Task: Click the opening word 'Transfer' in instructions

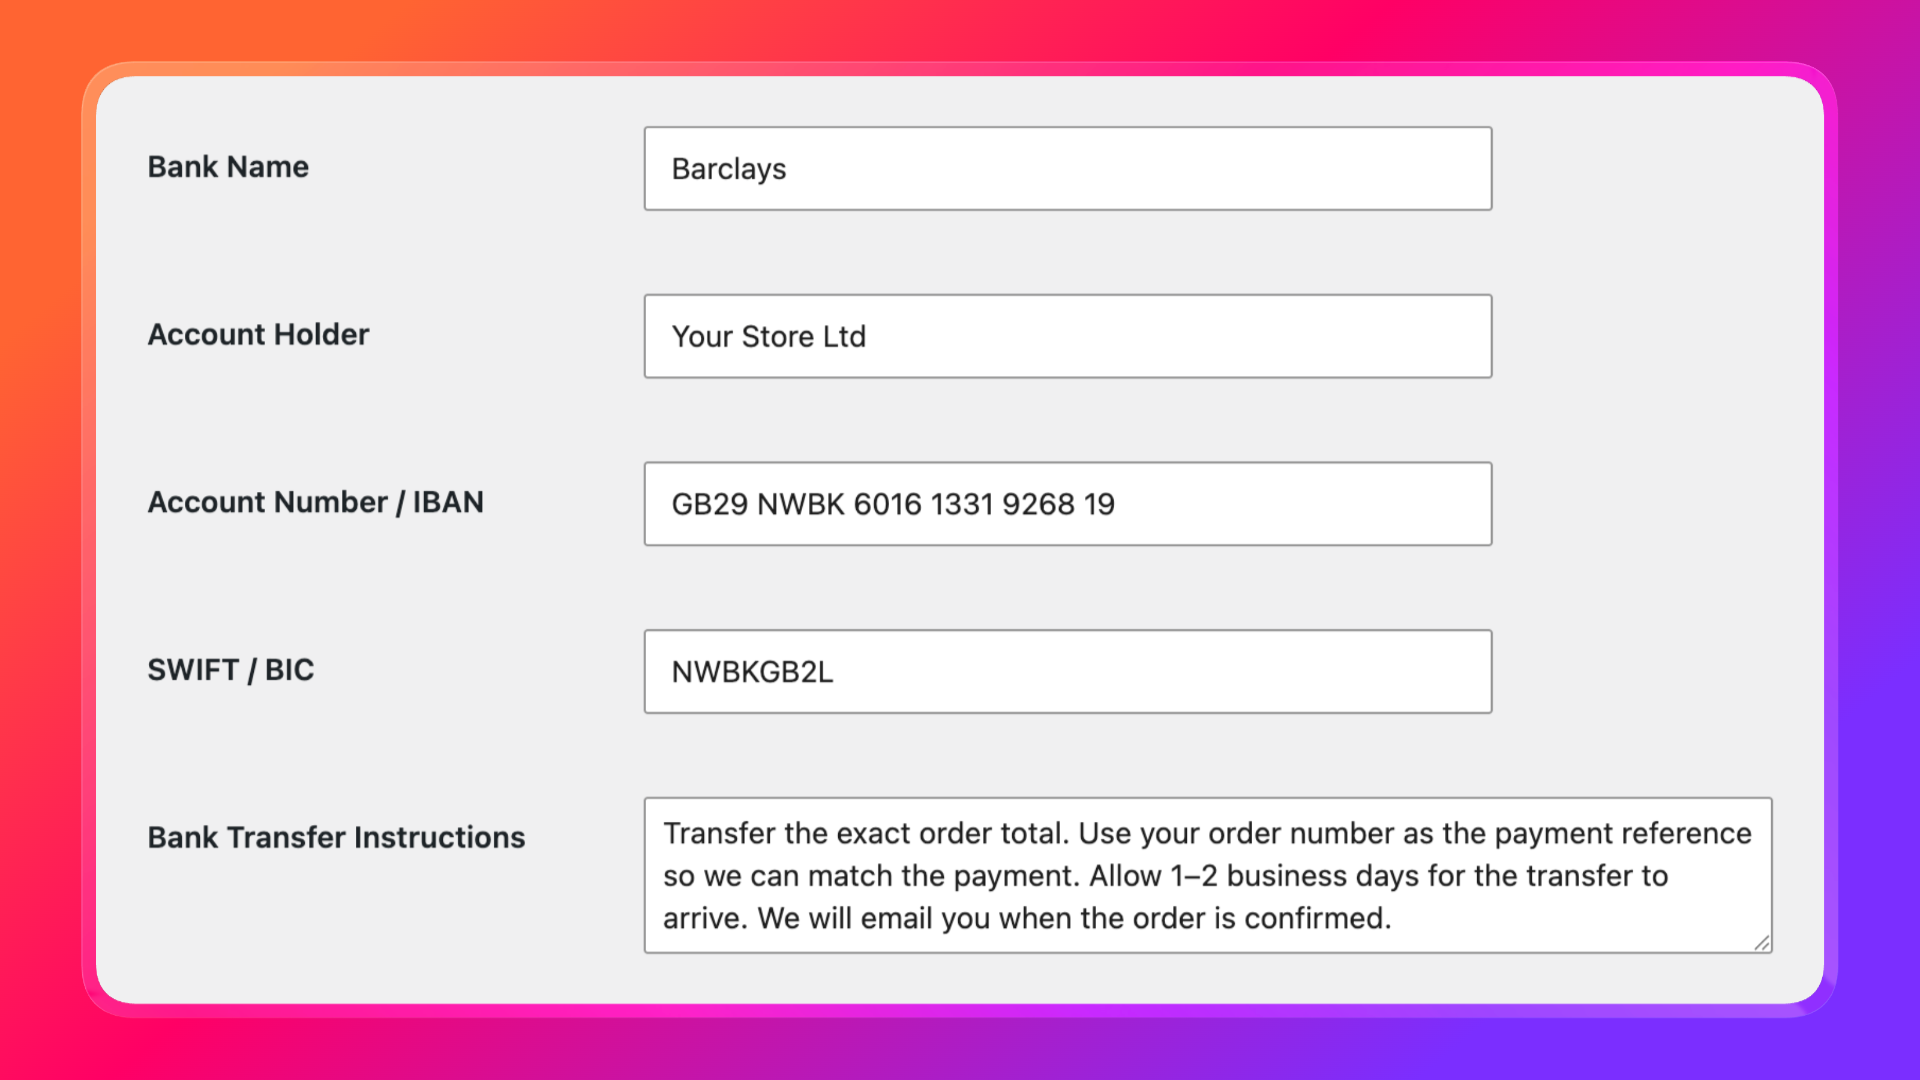Action: tap(720, 833)
